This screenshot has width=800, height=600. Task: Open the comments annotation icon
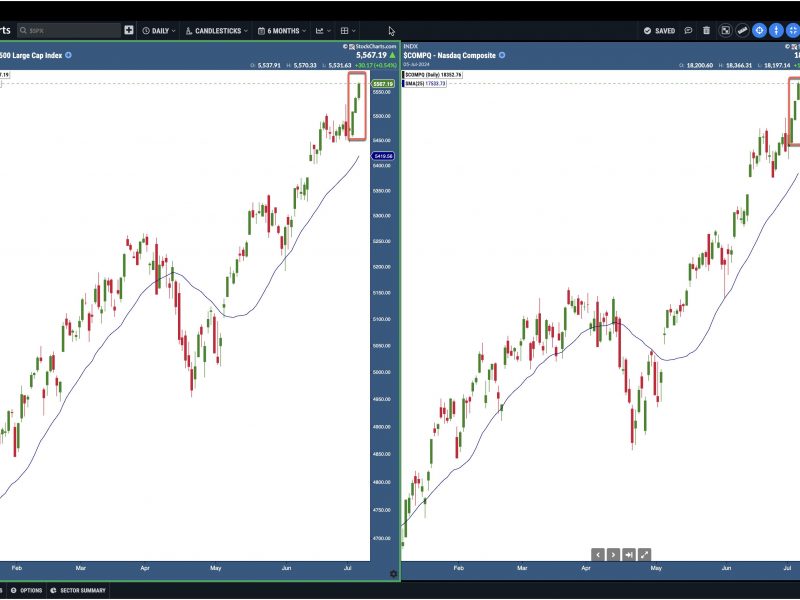coord(688,31)
